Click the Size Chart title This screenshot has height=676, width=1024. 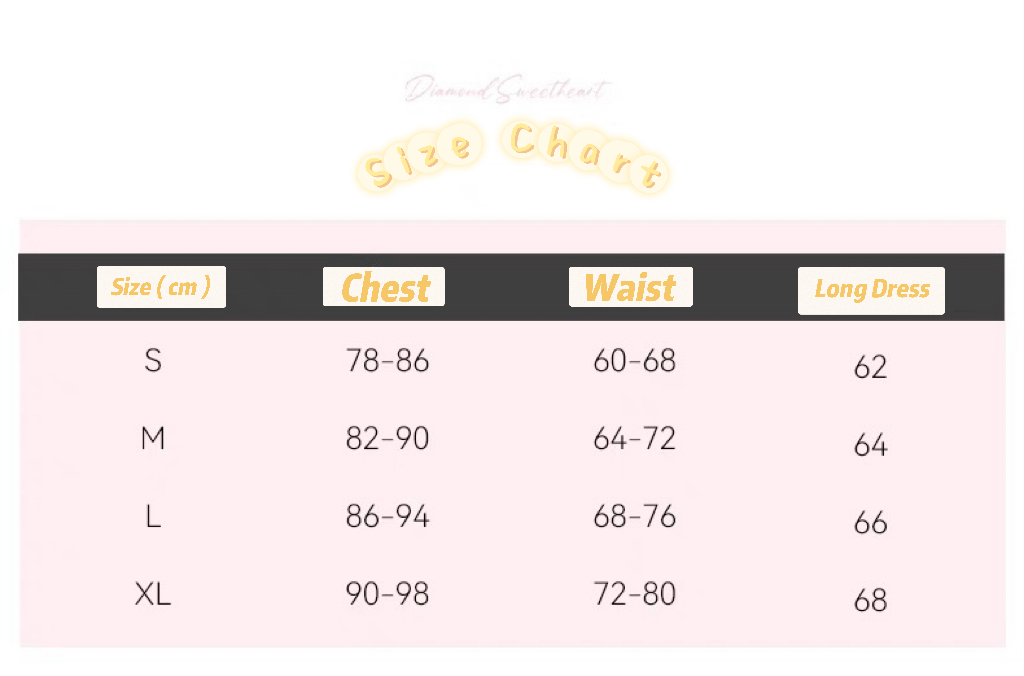coord(514,157)
